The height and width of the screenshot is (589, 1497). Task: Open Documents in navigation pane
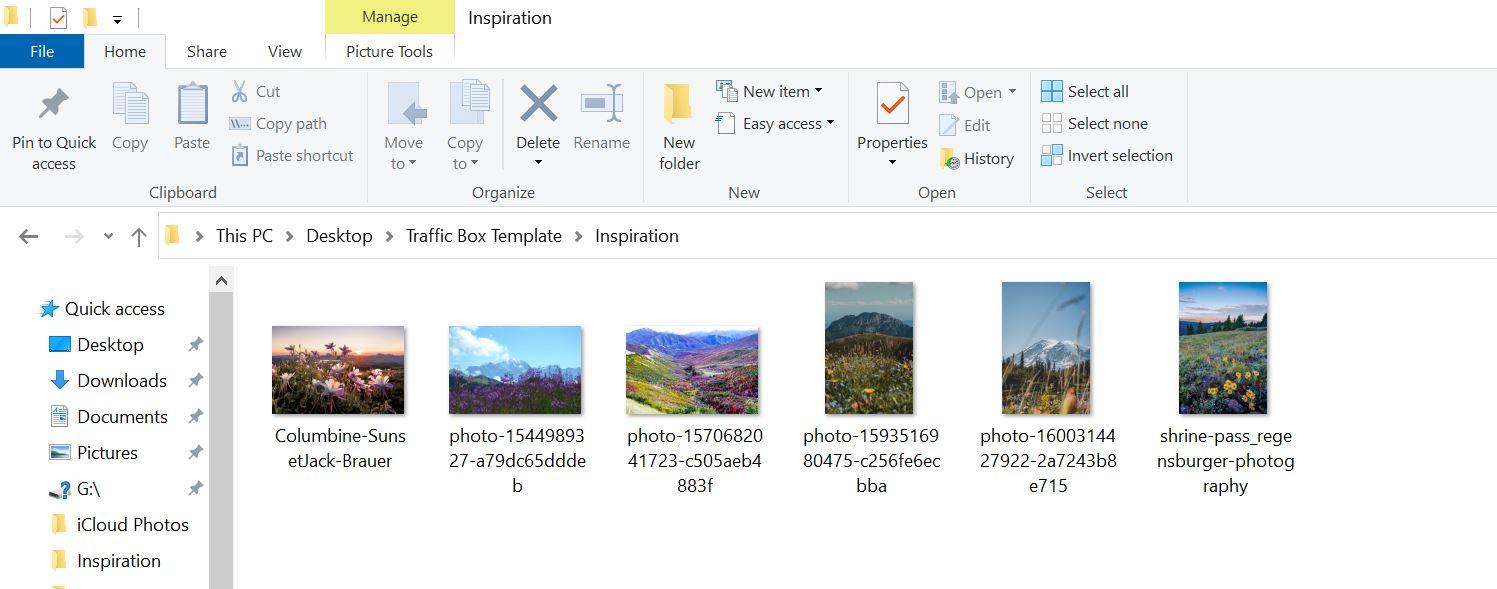tap(108, 417)
